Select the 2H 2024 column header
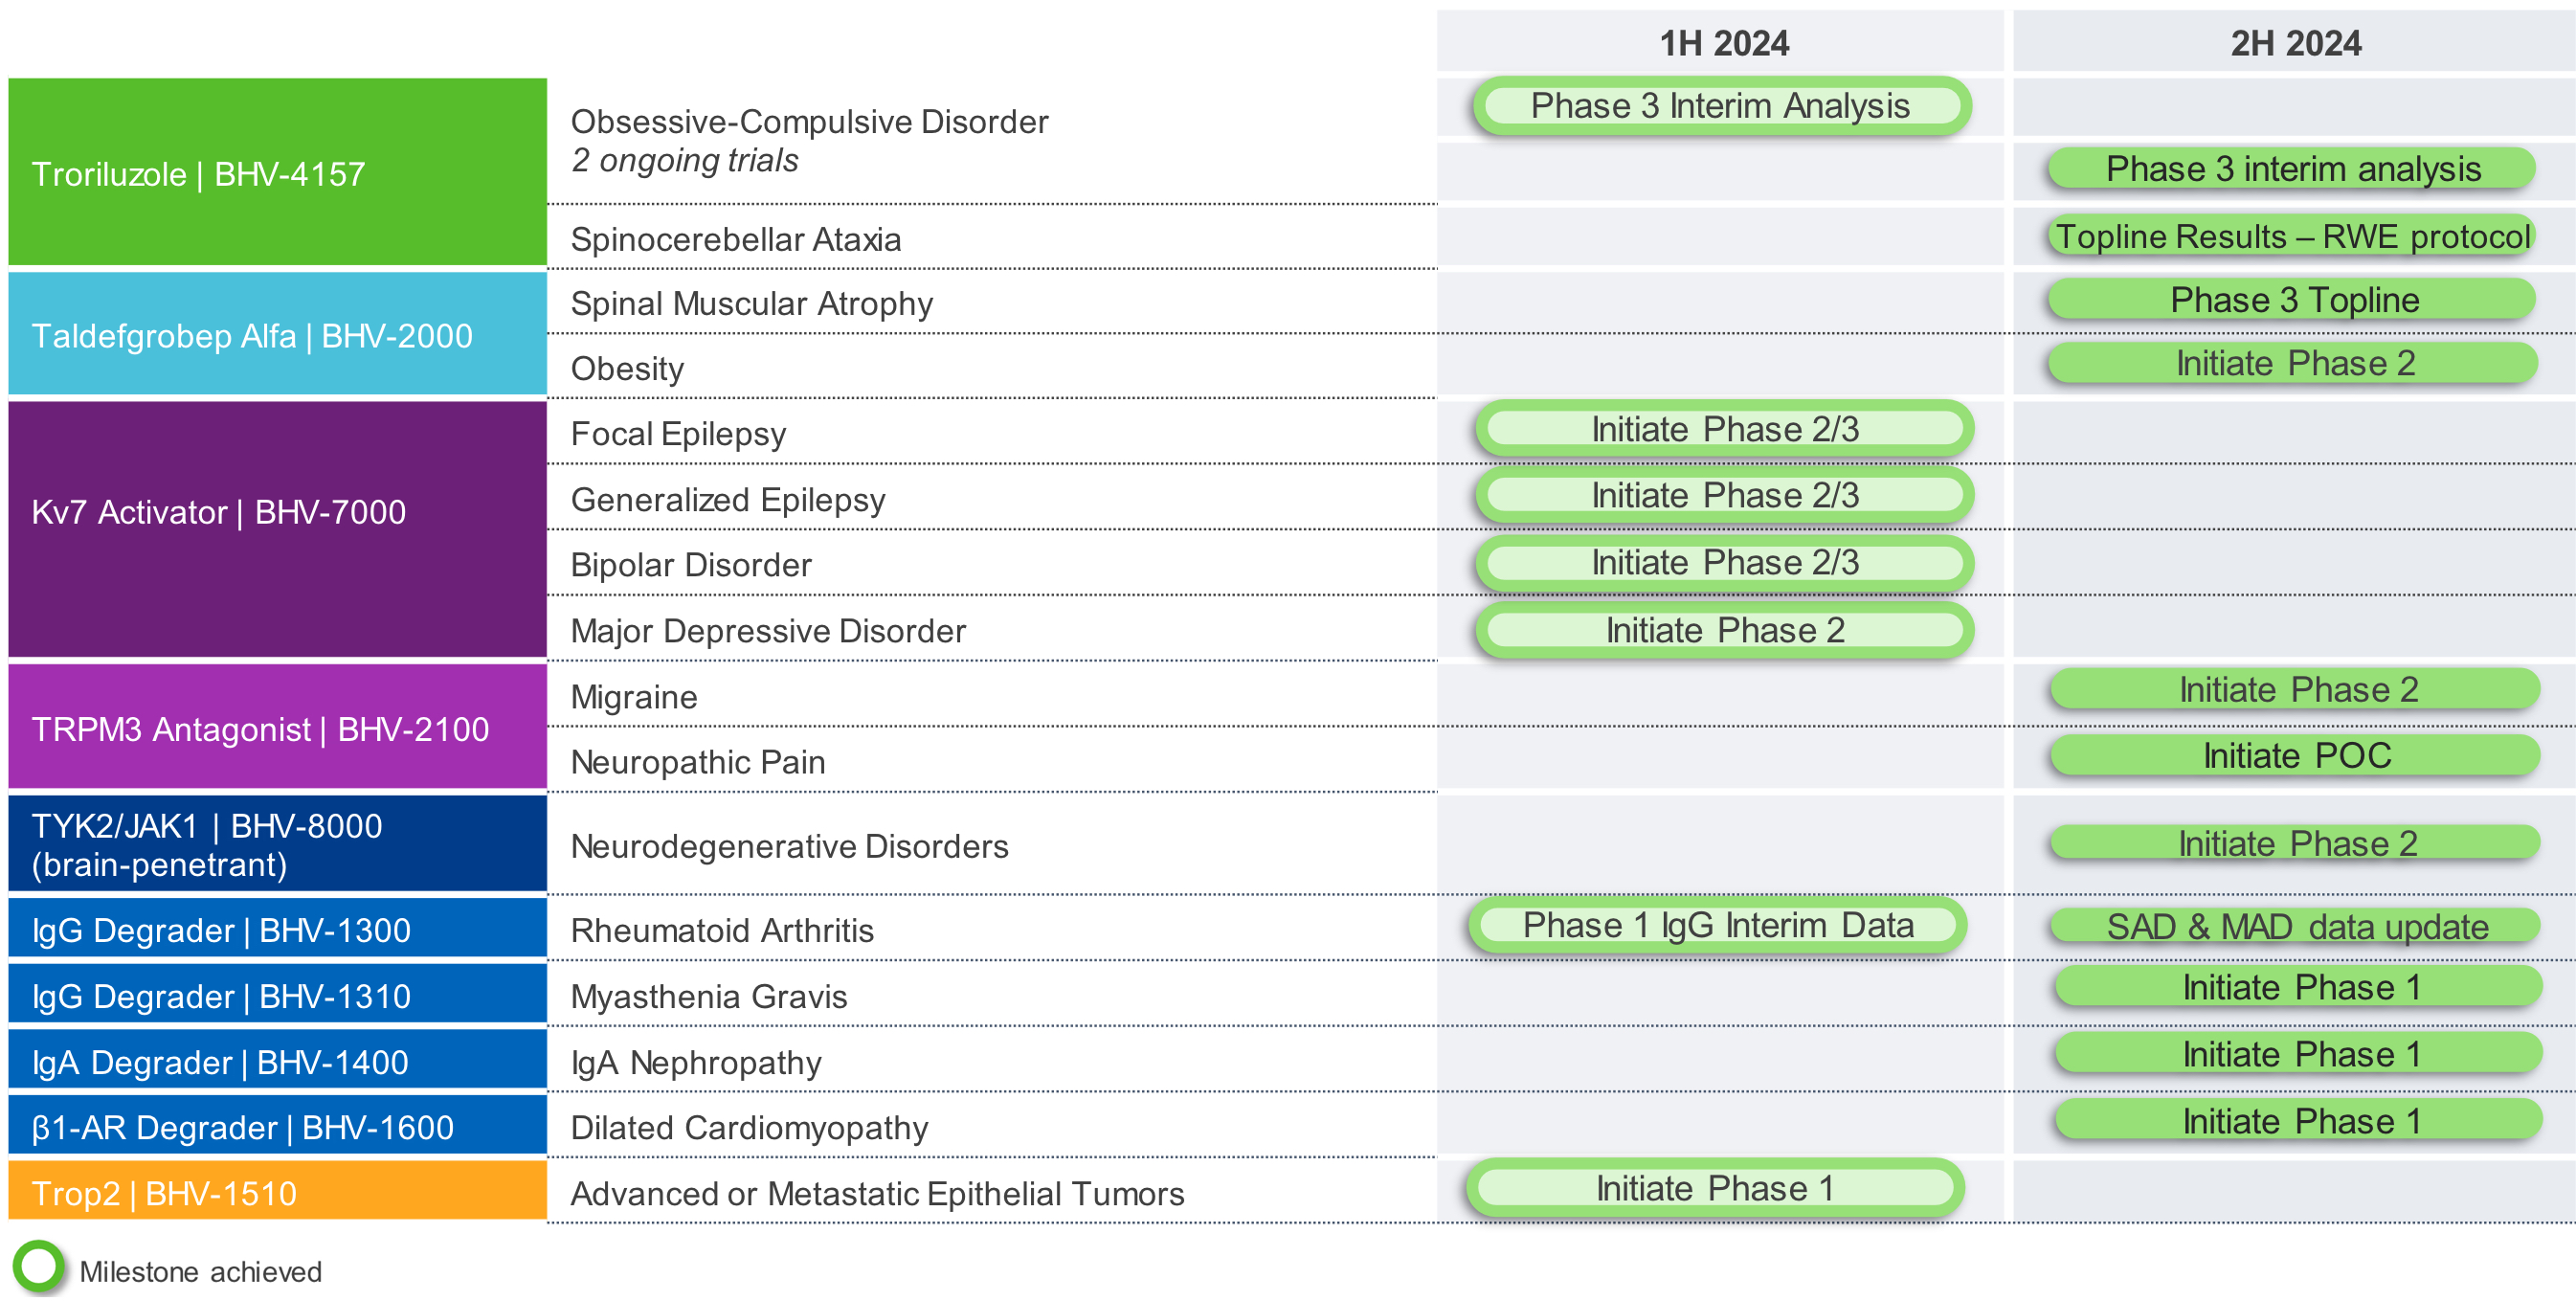The image size is (2576, 1301). (2295, 44)
